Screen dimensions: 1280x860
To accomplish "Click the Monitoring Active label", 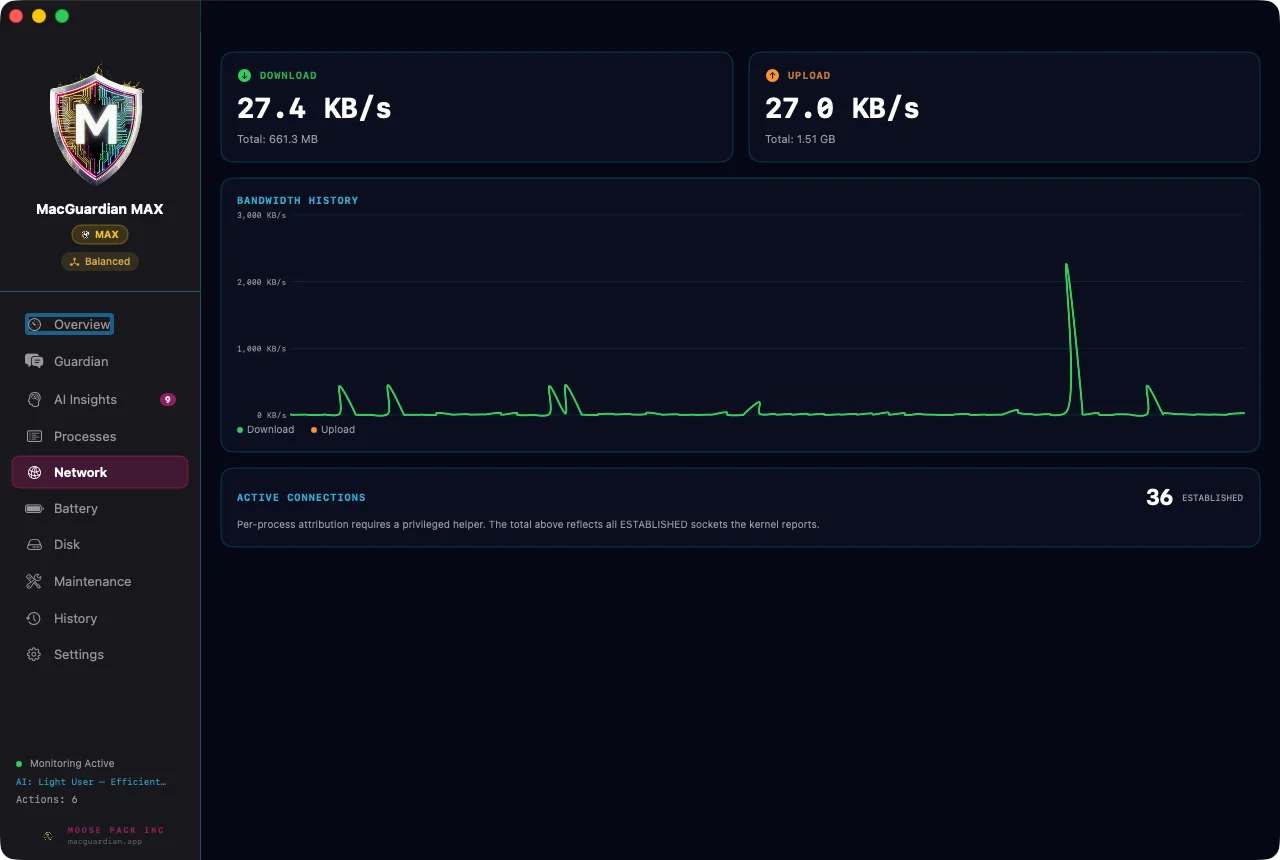I will (x=72, y=763).
